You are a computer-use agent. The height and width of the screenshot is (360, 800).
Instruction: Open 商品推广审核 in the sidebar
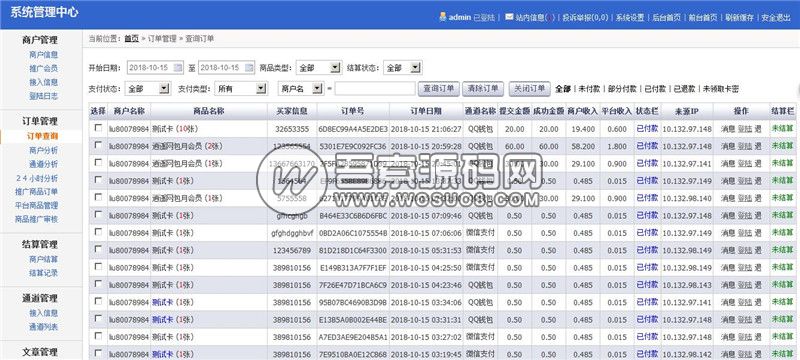[x=37, y=219]
